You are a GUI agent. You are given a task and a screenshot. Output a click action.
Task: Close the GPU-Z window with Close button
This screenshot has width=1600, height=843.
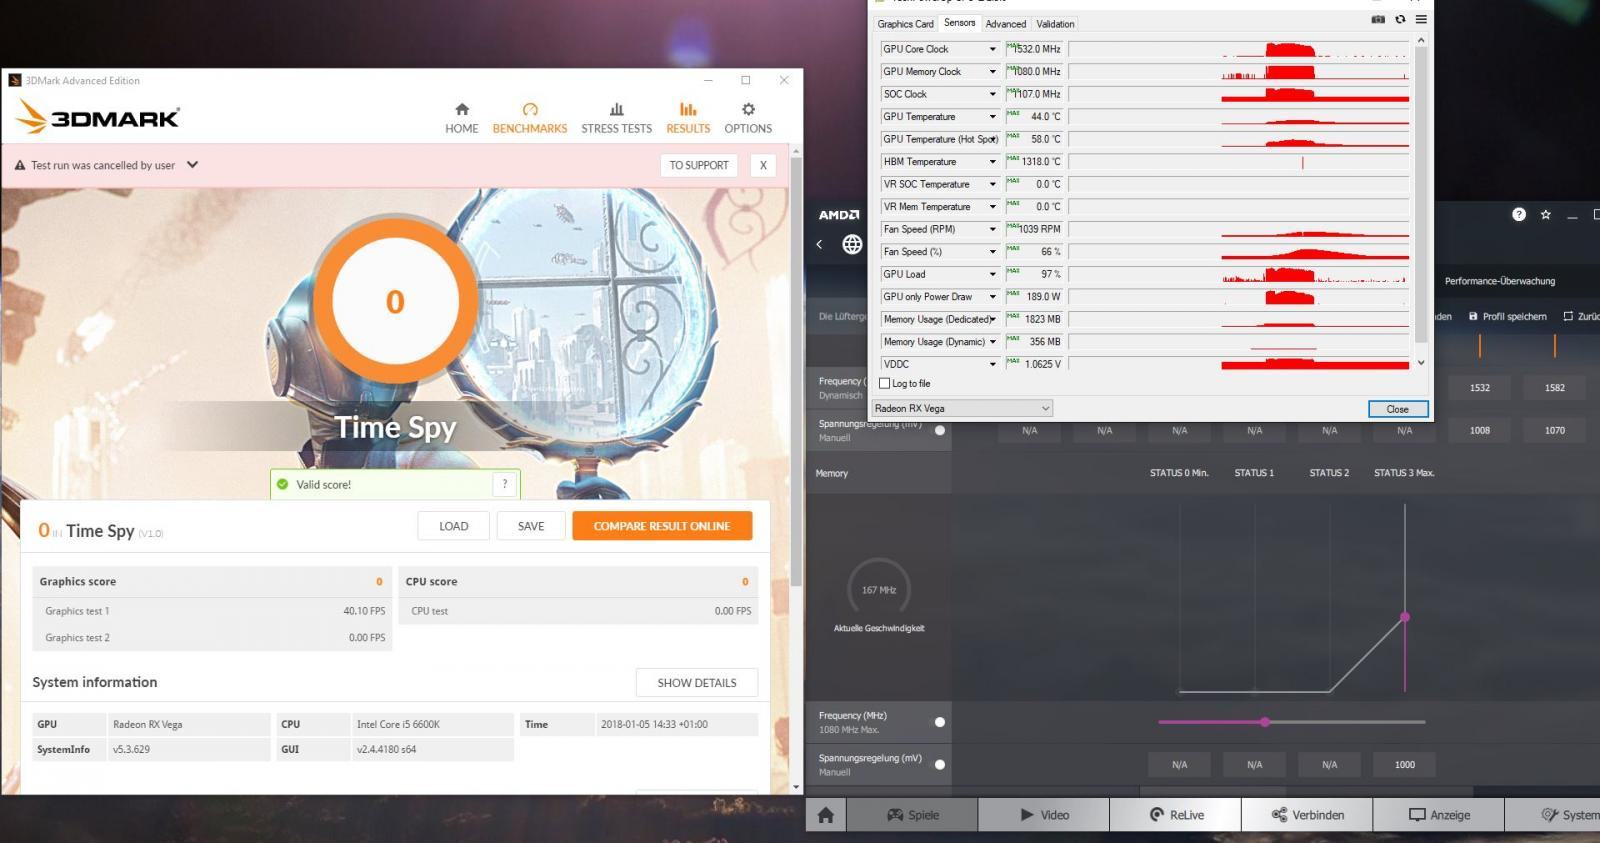point(1397,409)
